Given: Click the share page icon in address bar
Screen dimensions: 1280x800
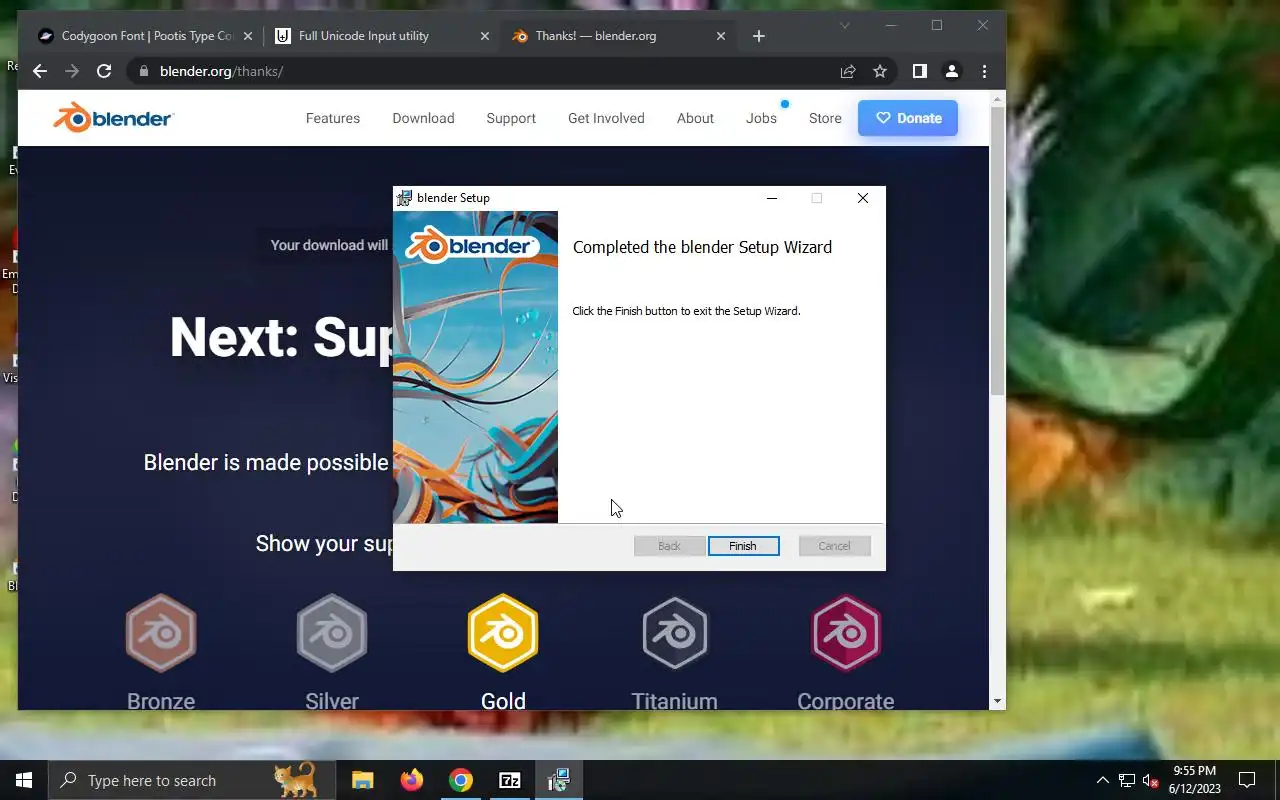Looking at the screenshot, I should click(x=848, y=71).
